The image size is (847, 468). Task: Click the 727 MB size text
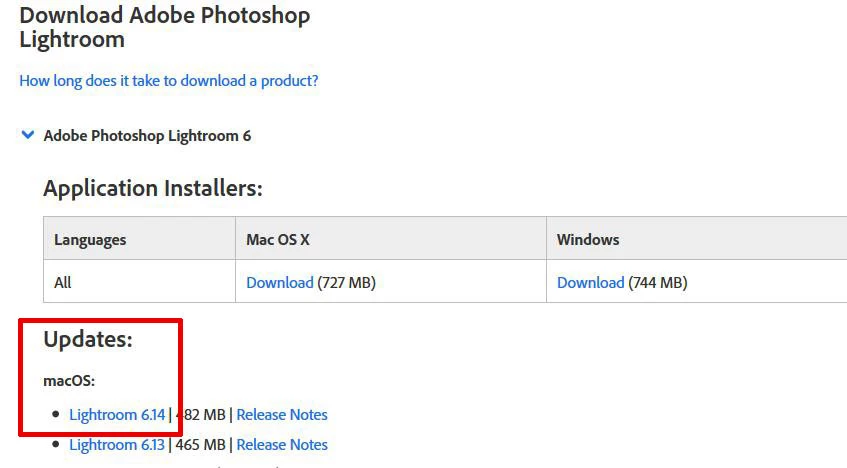(x=346, y=283)
